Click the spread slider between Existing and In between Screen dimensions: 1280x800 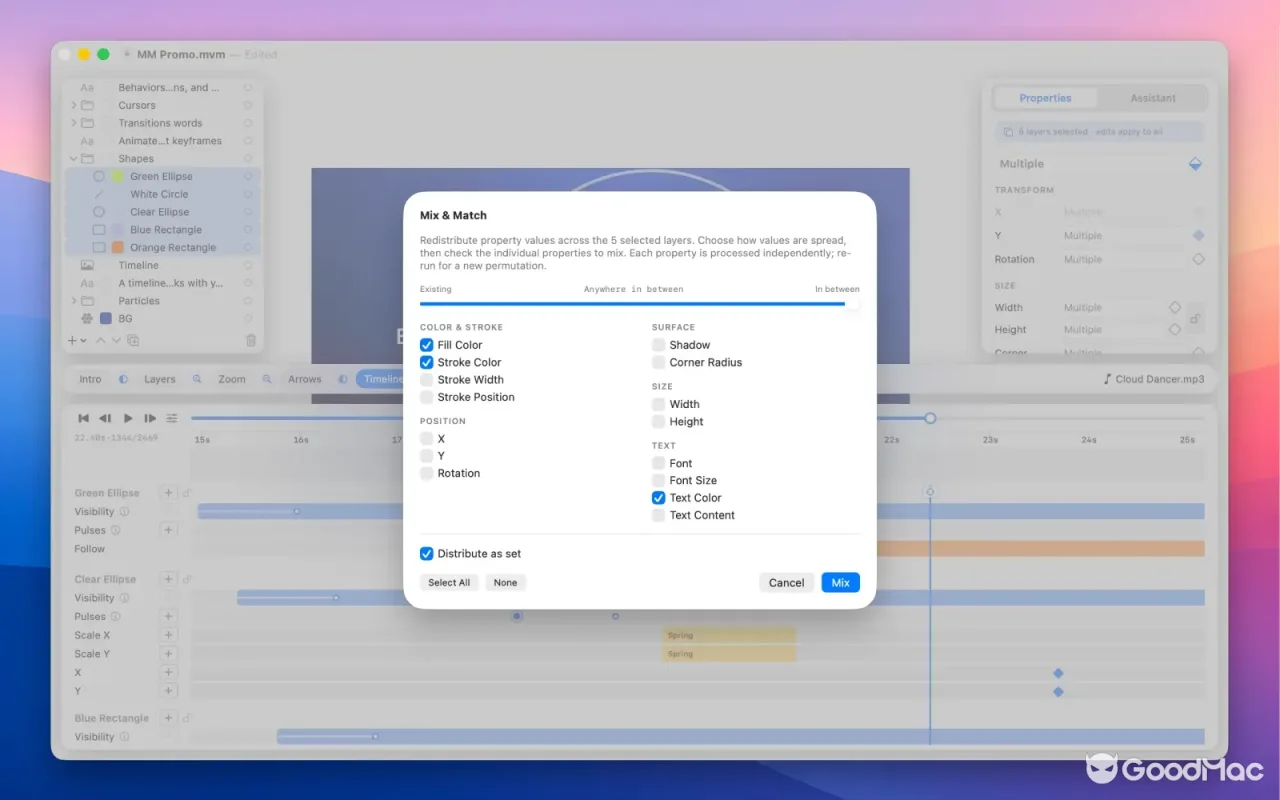640,303
